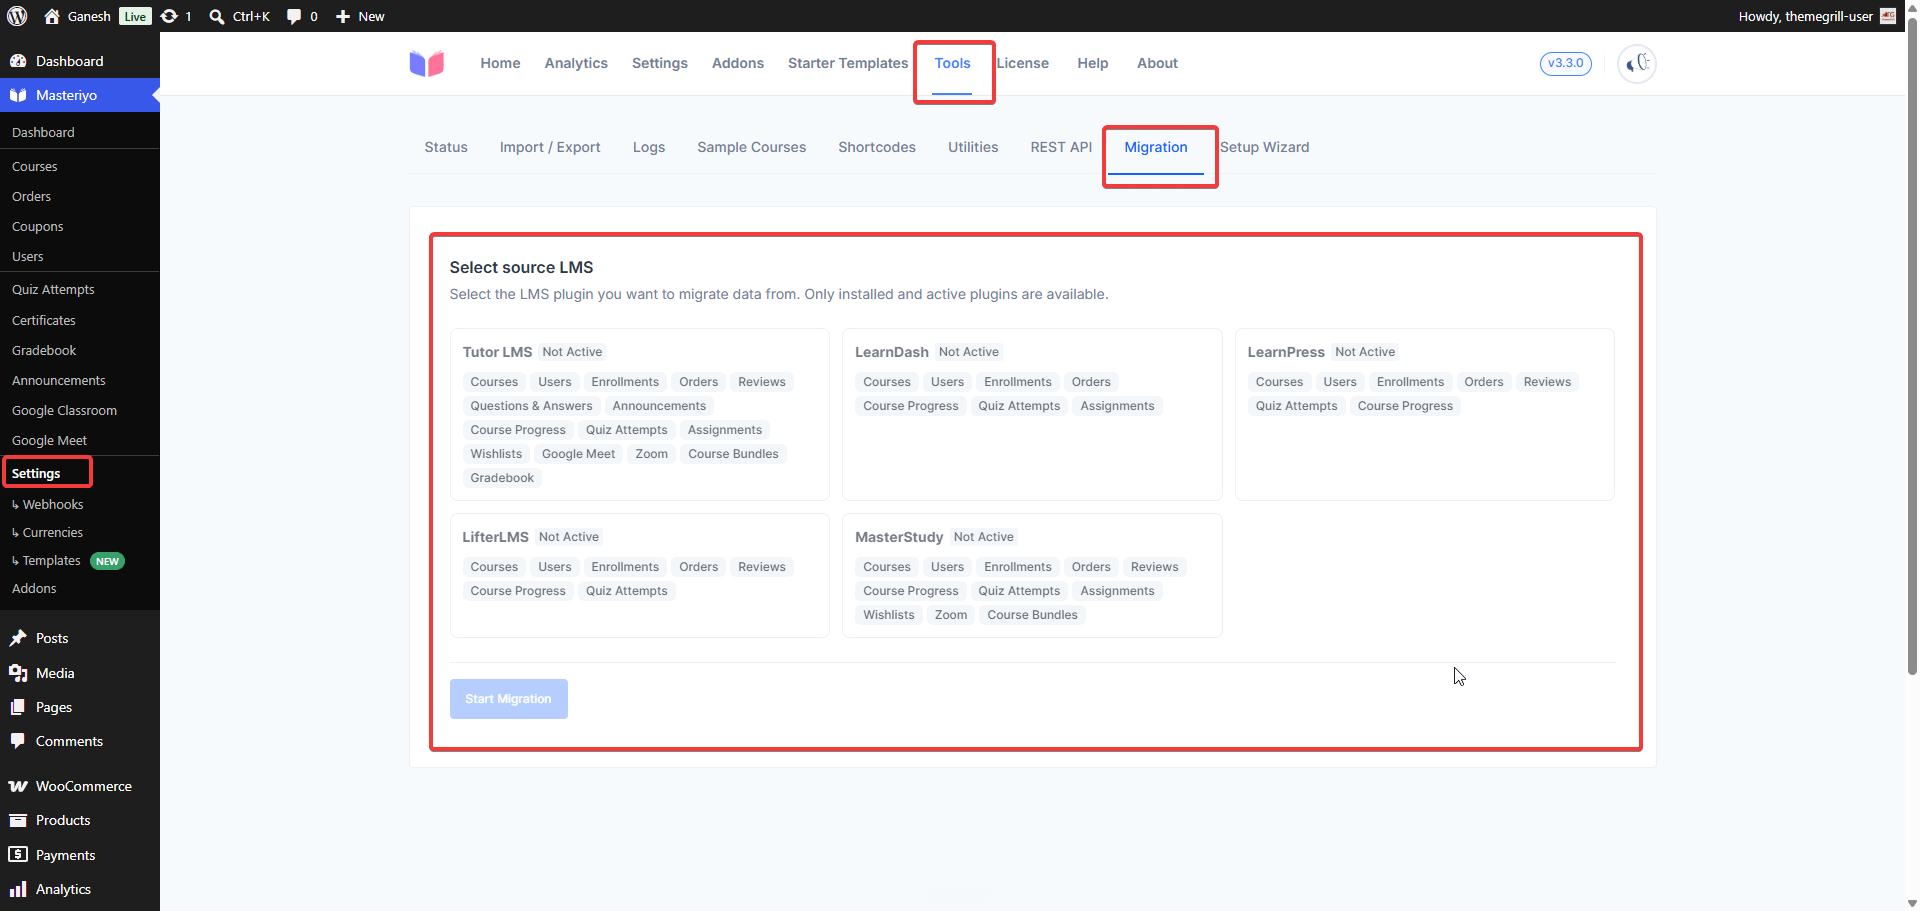
Task: Open the Logs sub-tab
Action: click(649, 147)
